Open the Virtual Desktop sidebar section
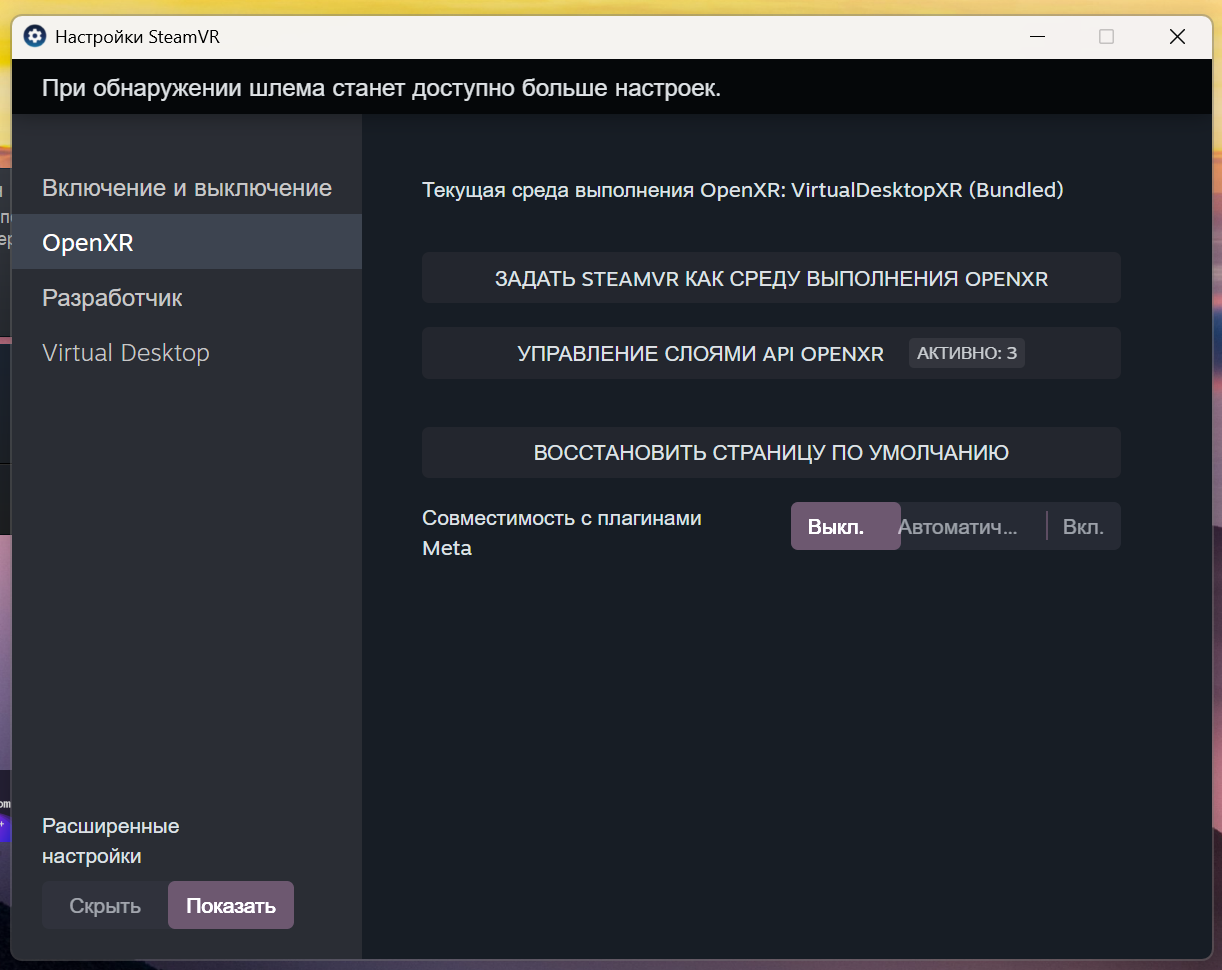Screen dimensions: 1222x970 pos(187,353)
